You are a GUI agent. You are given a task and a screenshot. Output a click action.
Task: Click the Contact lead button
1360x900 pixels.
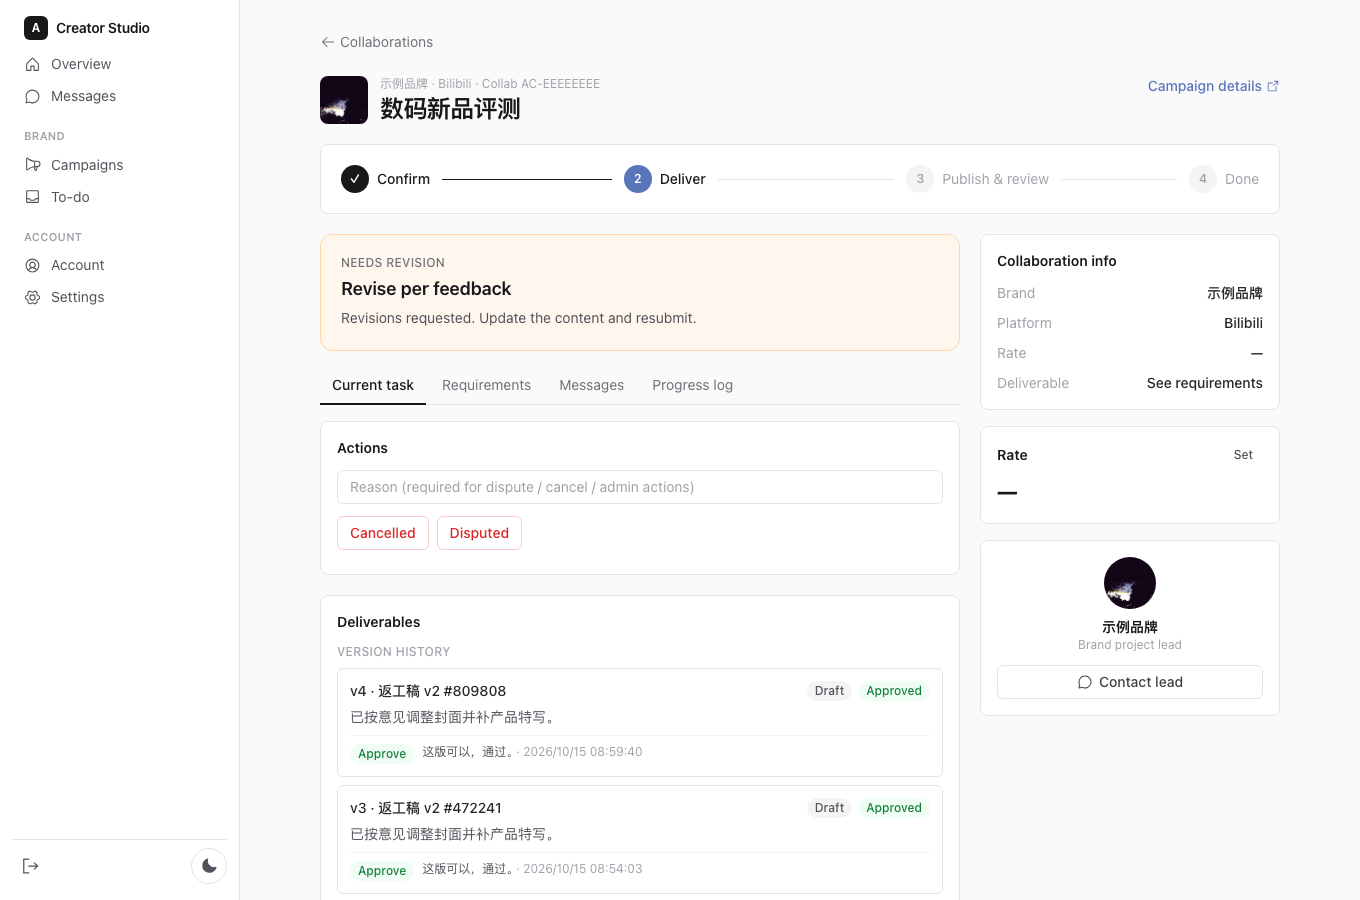click(1130, 682)
